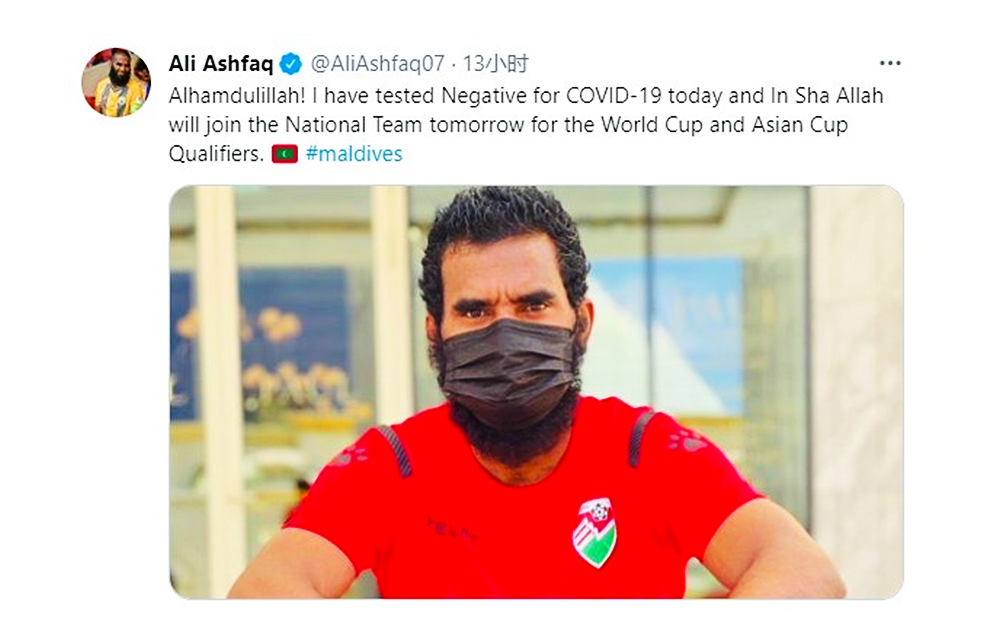Open Ali Ashfaq's round profile avatar
999x631 pixels.
coord(116,82)
